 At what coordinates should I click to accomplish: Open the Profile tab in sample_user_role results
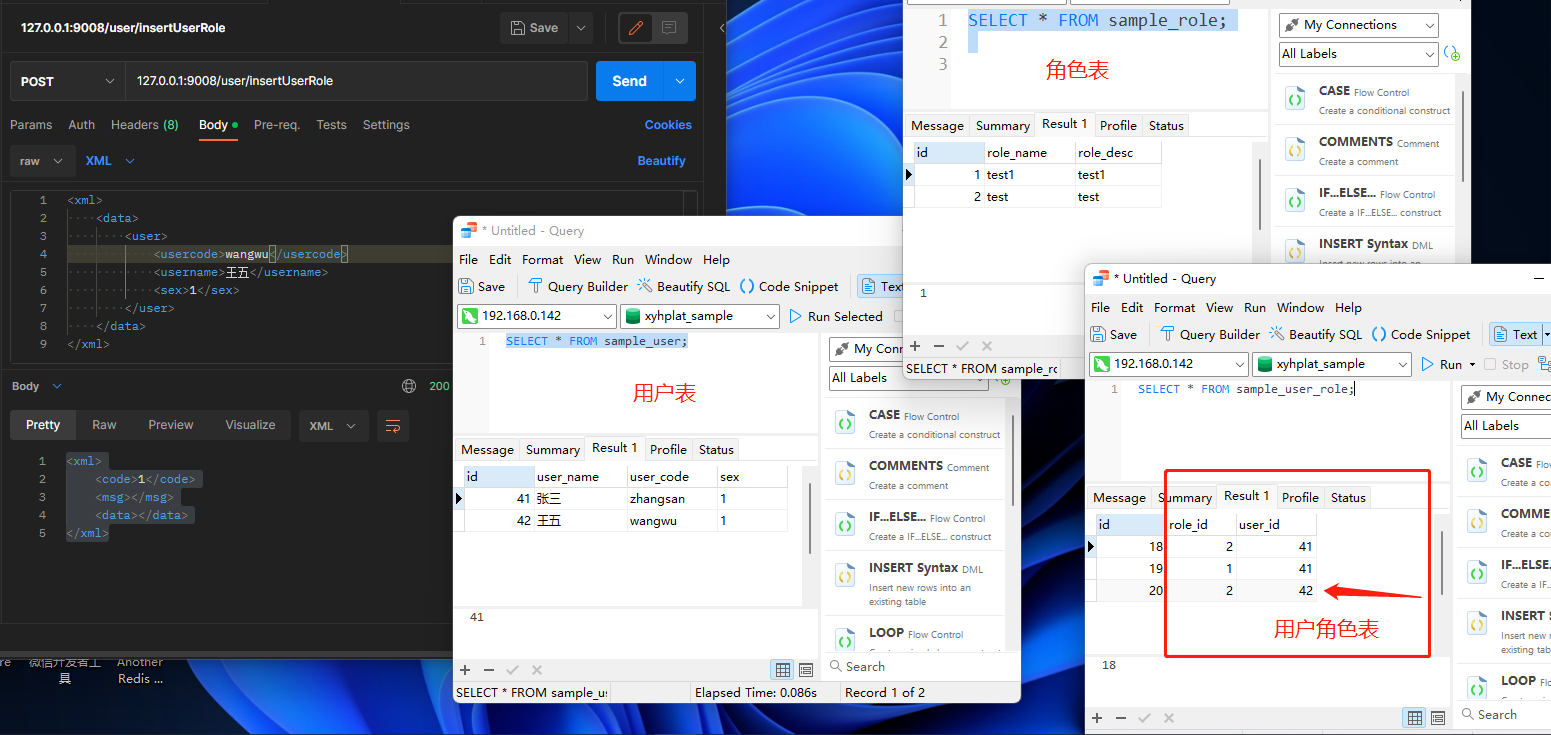click(1300, 497)
